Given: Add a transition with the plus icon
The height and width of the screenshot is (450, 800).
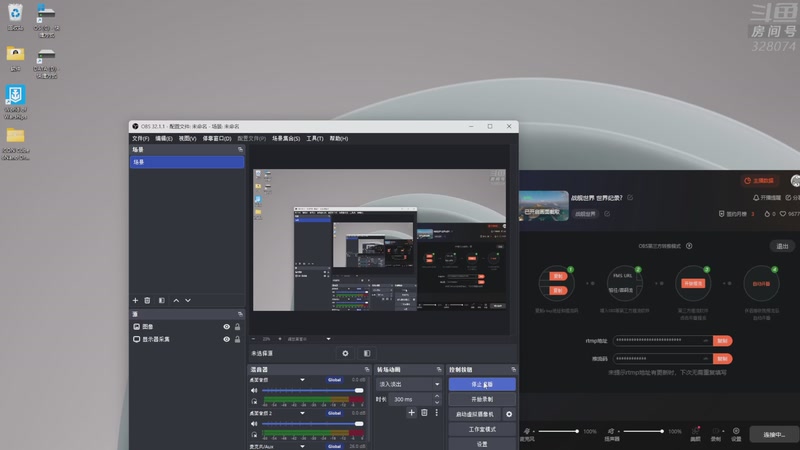Looking at the screenshot, I should (412, 413).
